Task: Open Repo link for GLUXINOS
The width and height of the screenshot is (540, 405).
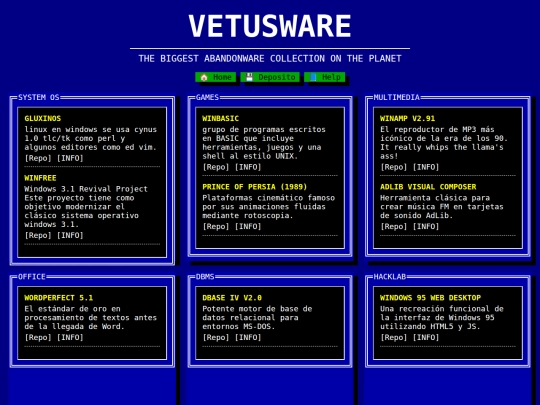Action: [x=38, y=158]
